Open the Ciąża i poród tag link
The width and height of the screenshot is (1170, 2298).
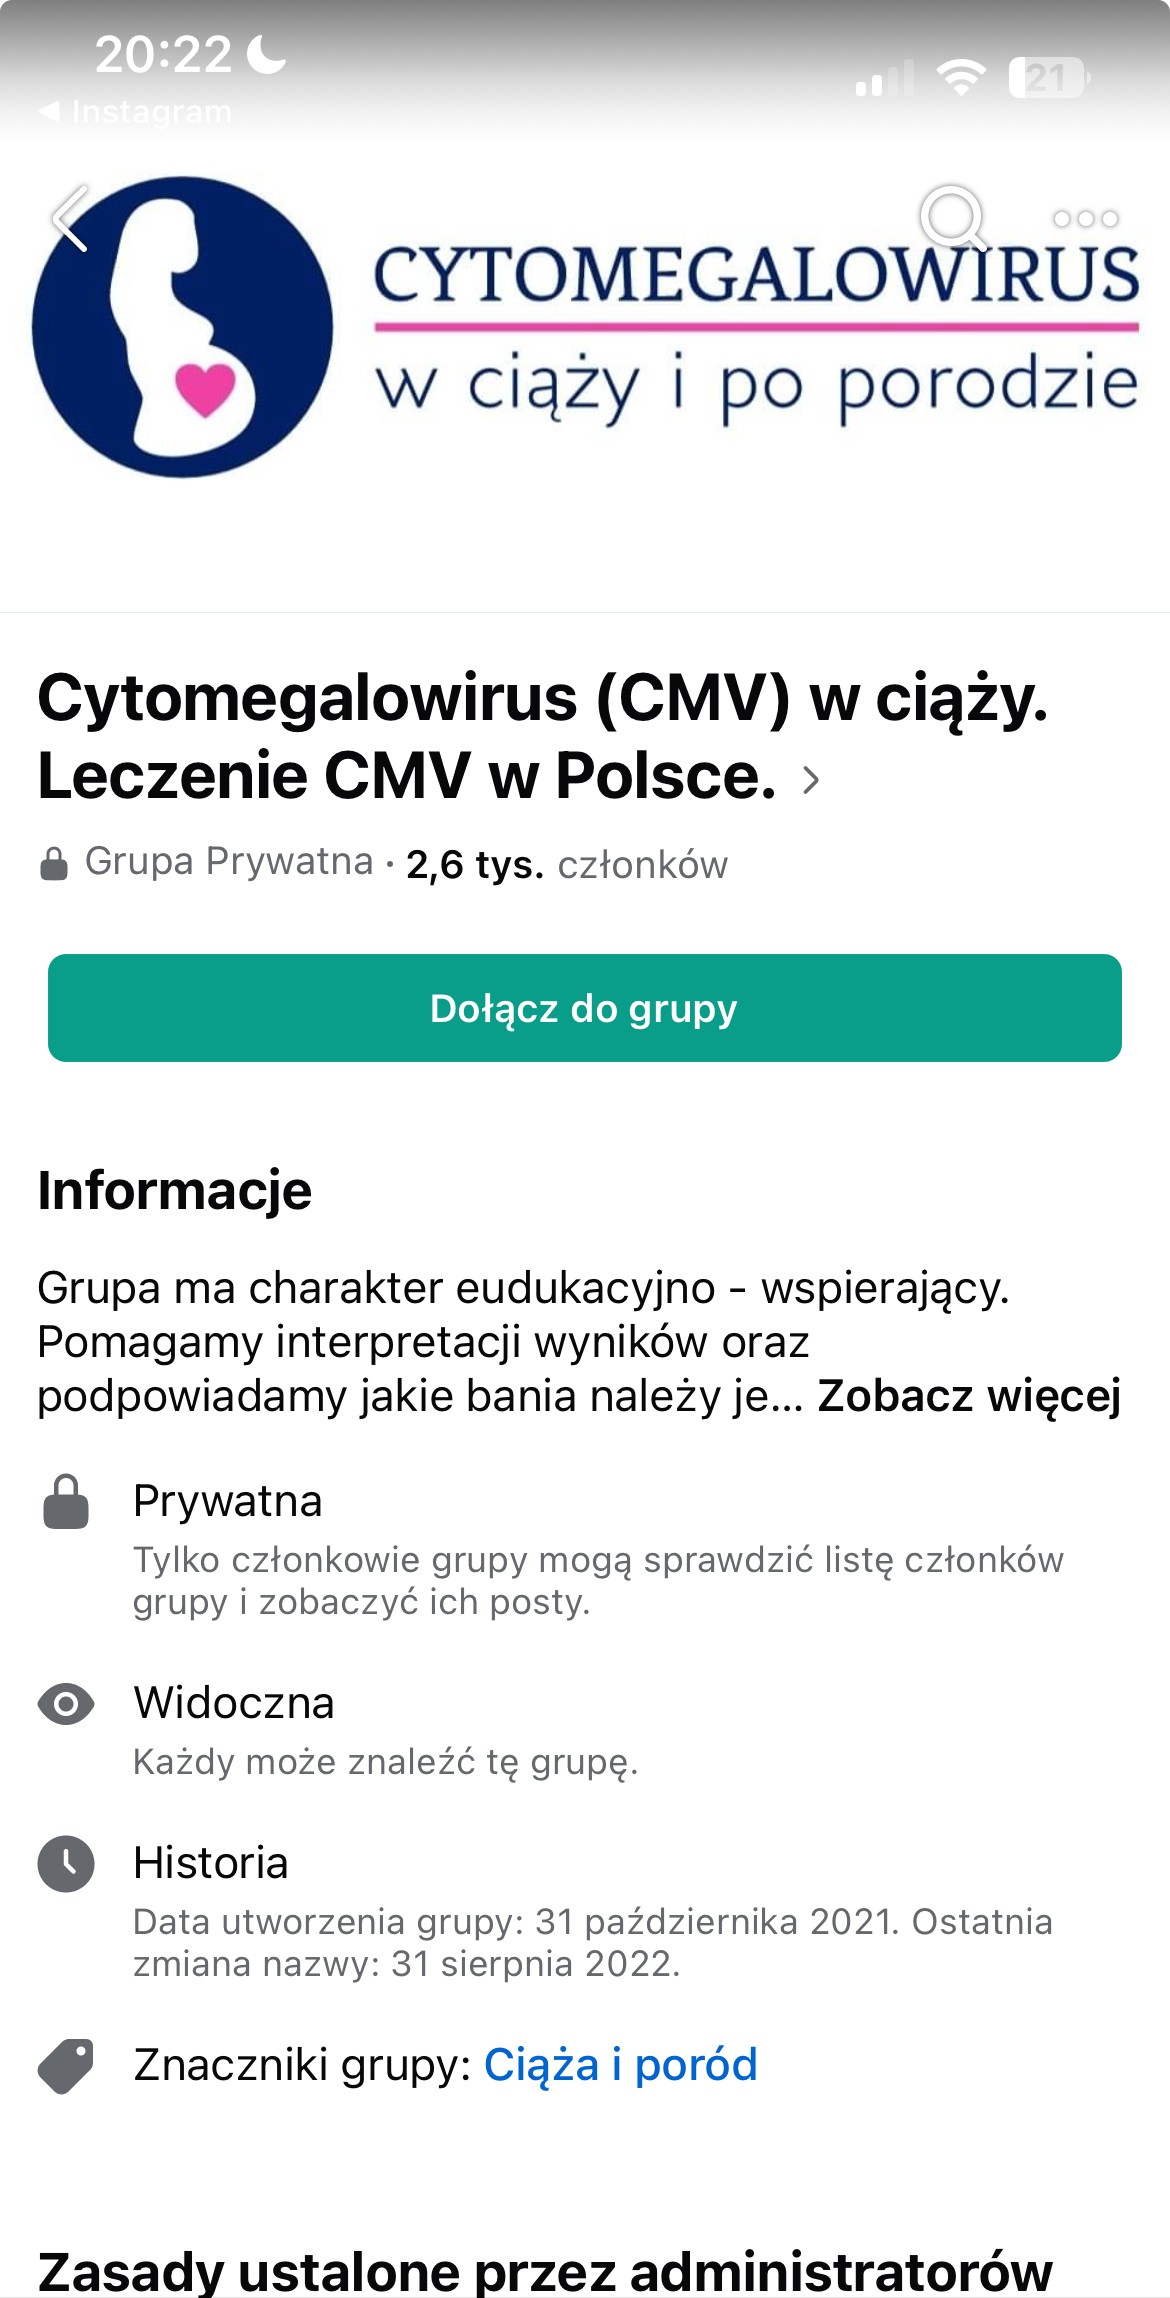tap(621, 2065)
